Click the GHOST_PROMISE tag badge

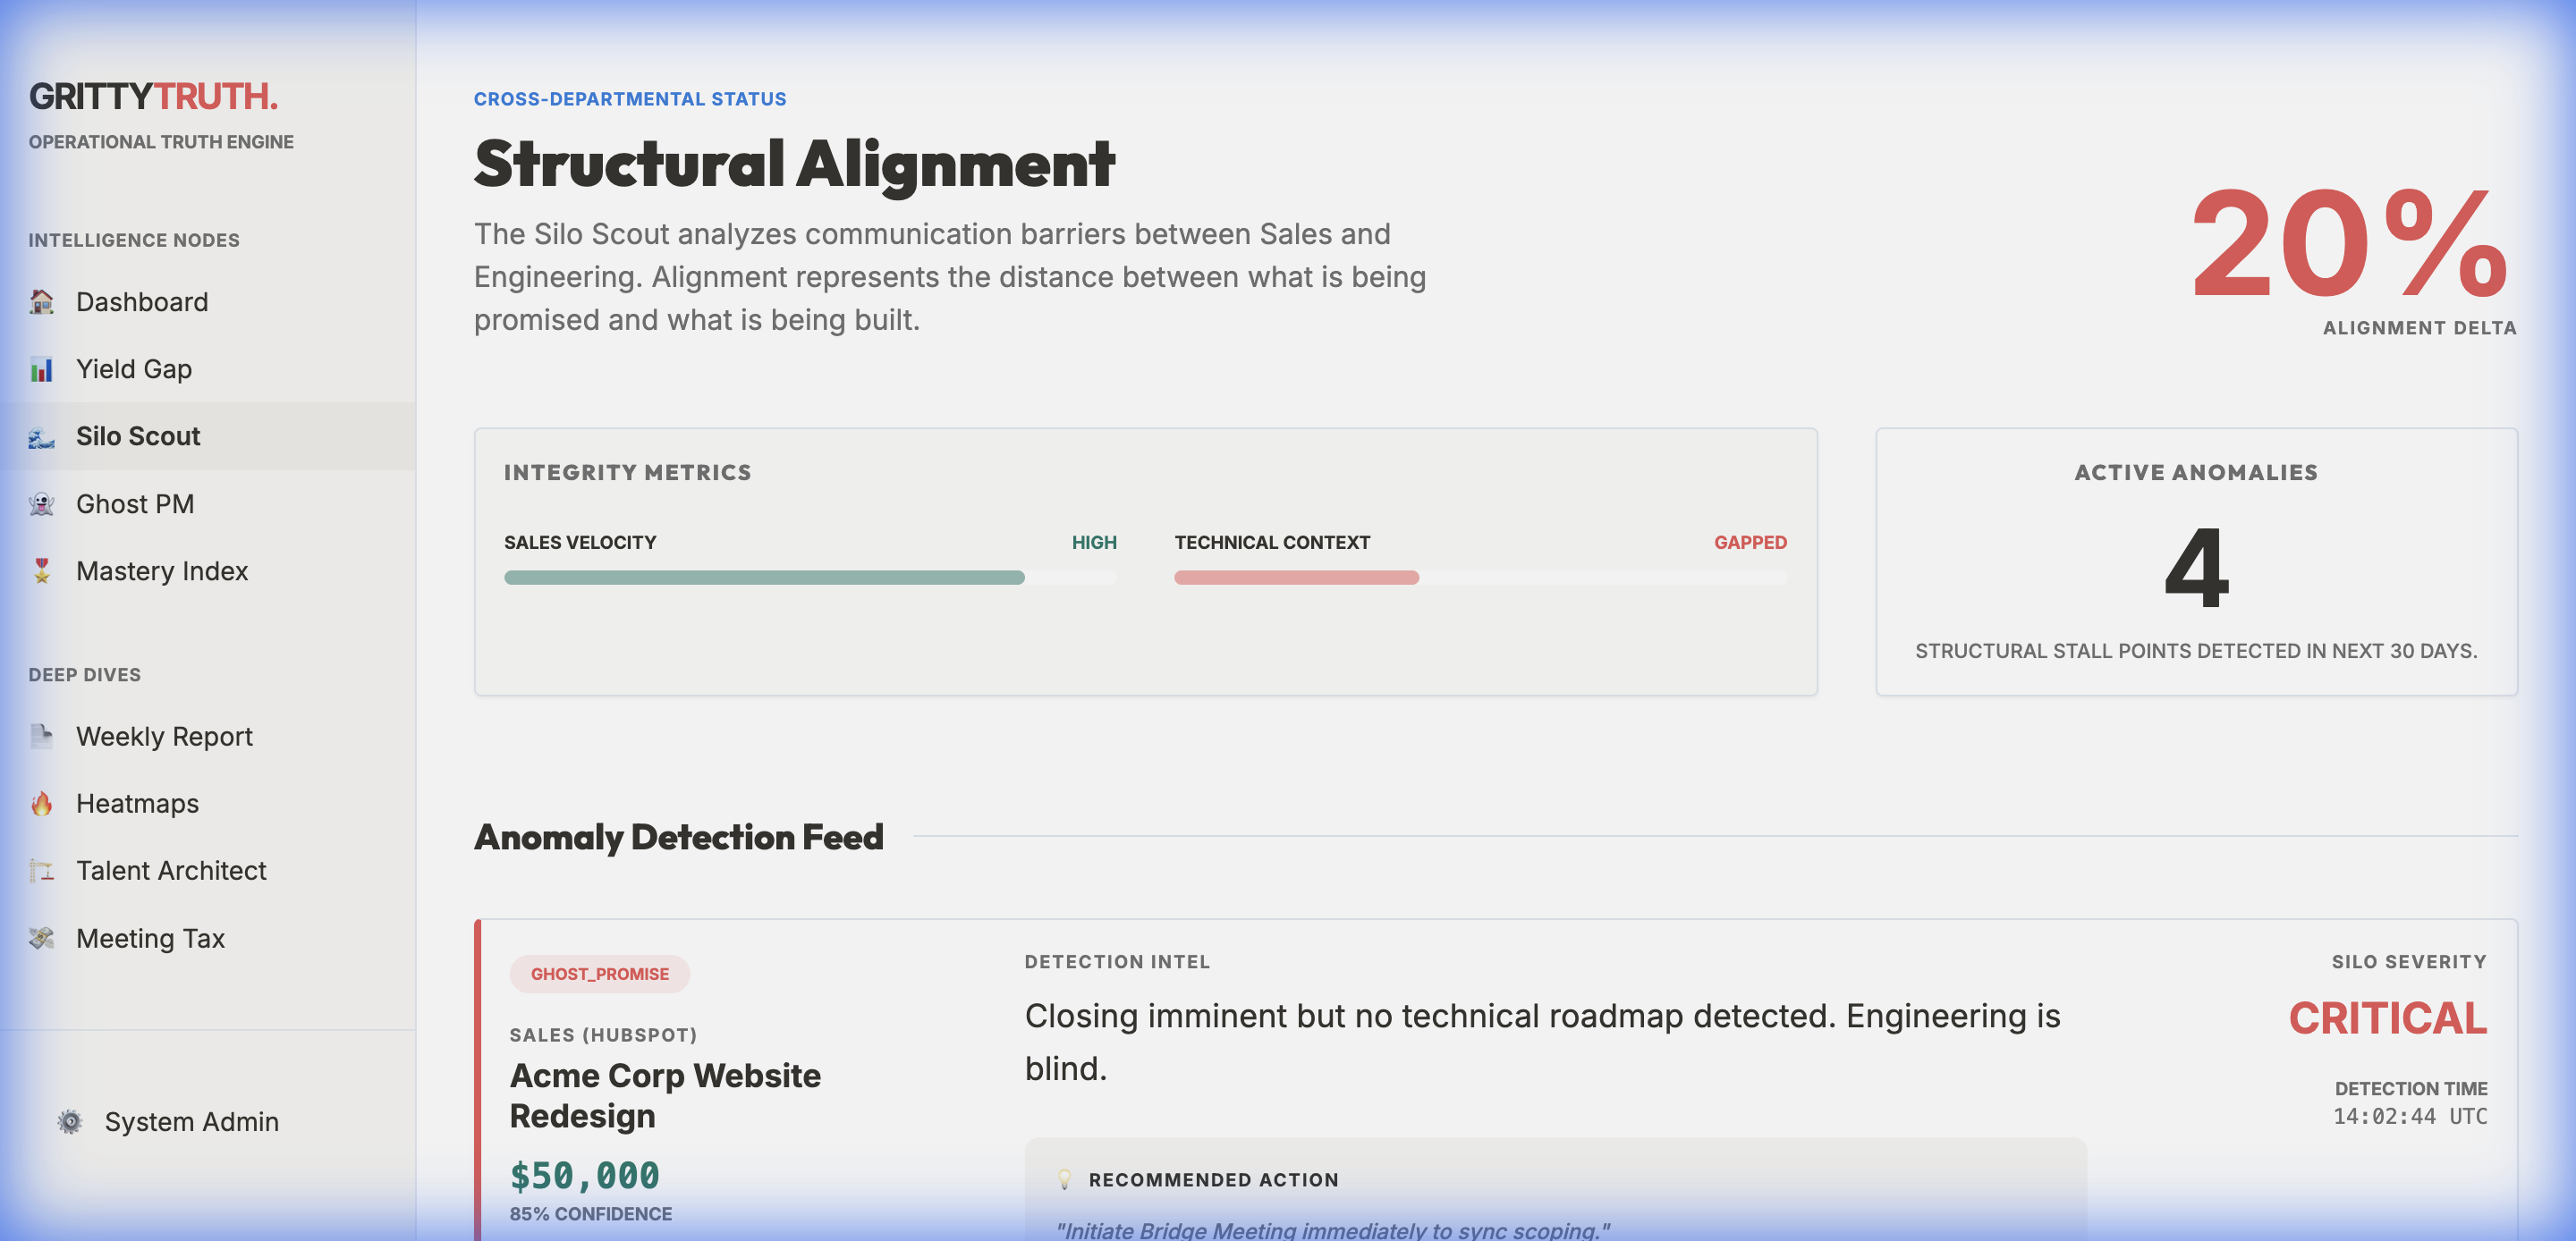pos(599,974)
